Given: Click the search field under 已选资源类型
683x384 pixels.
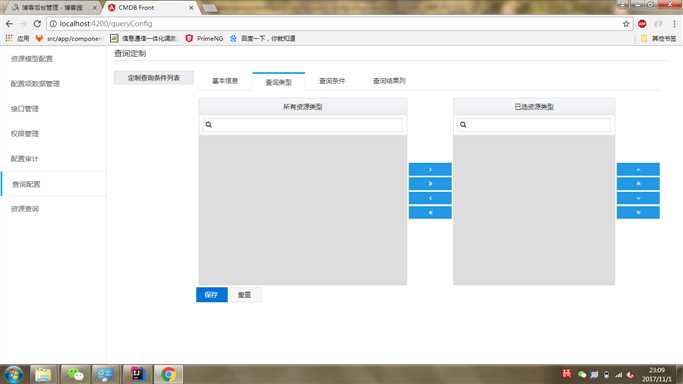Looking at the screenshot, I should click(534, 125).
